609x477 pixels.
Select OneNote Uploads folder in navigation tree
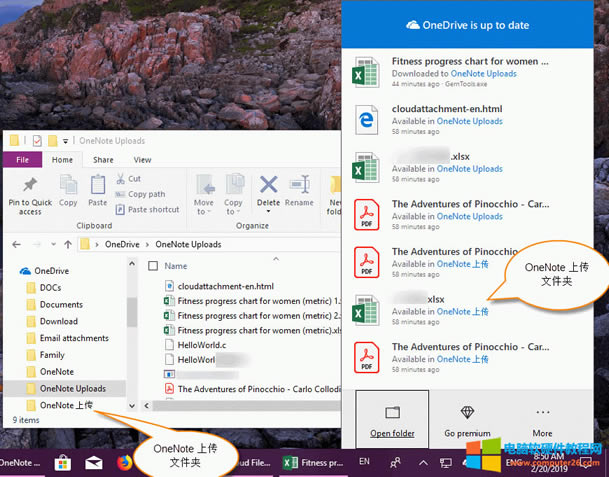coord(72,388)
